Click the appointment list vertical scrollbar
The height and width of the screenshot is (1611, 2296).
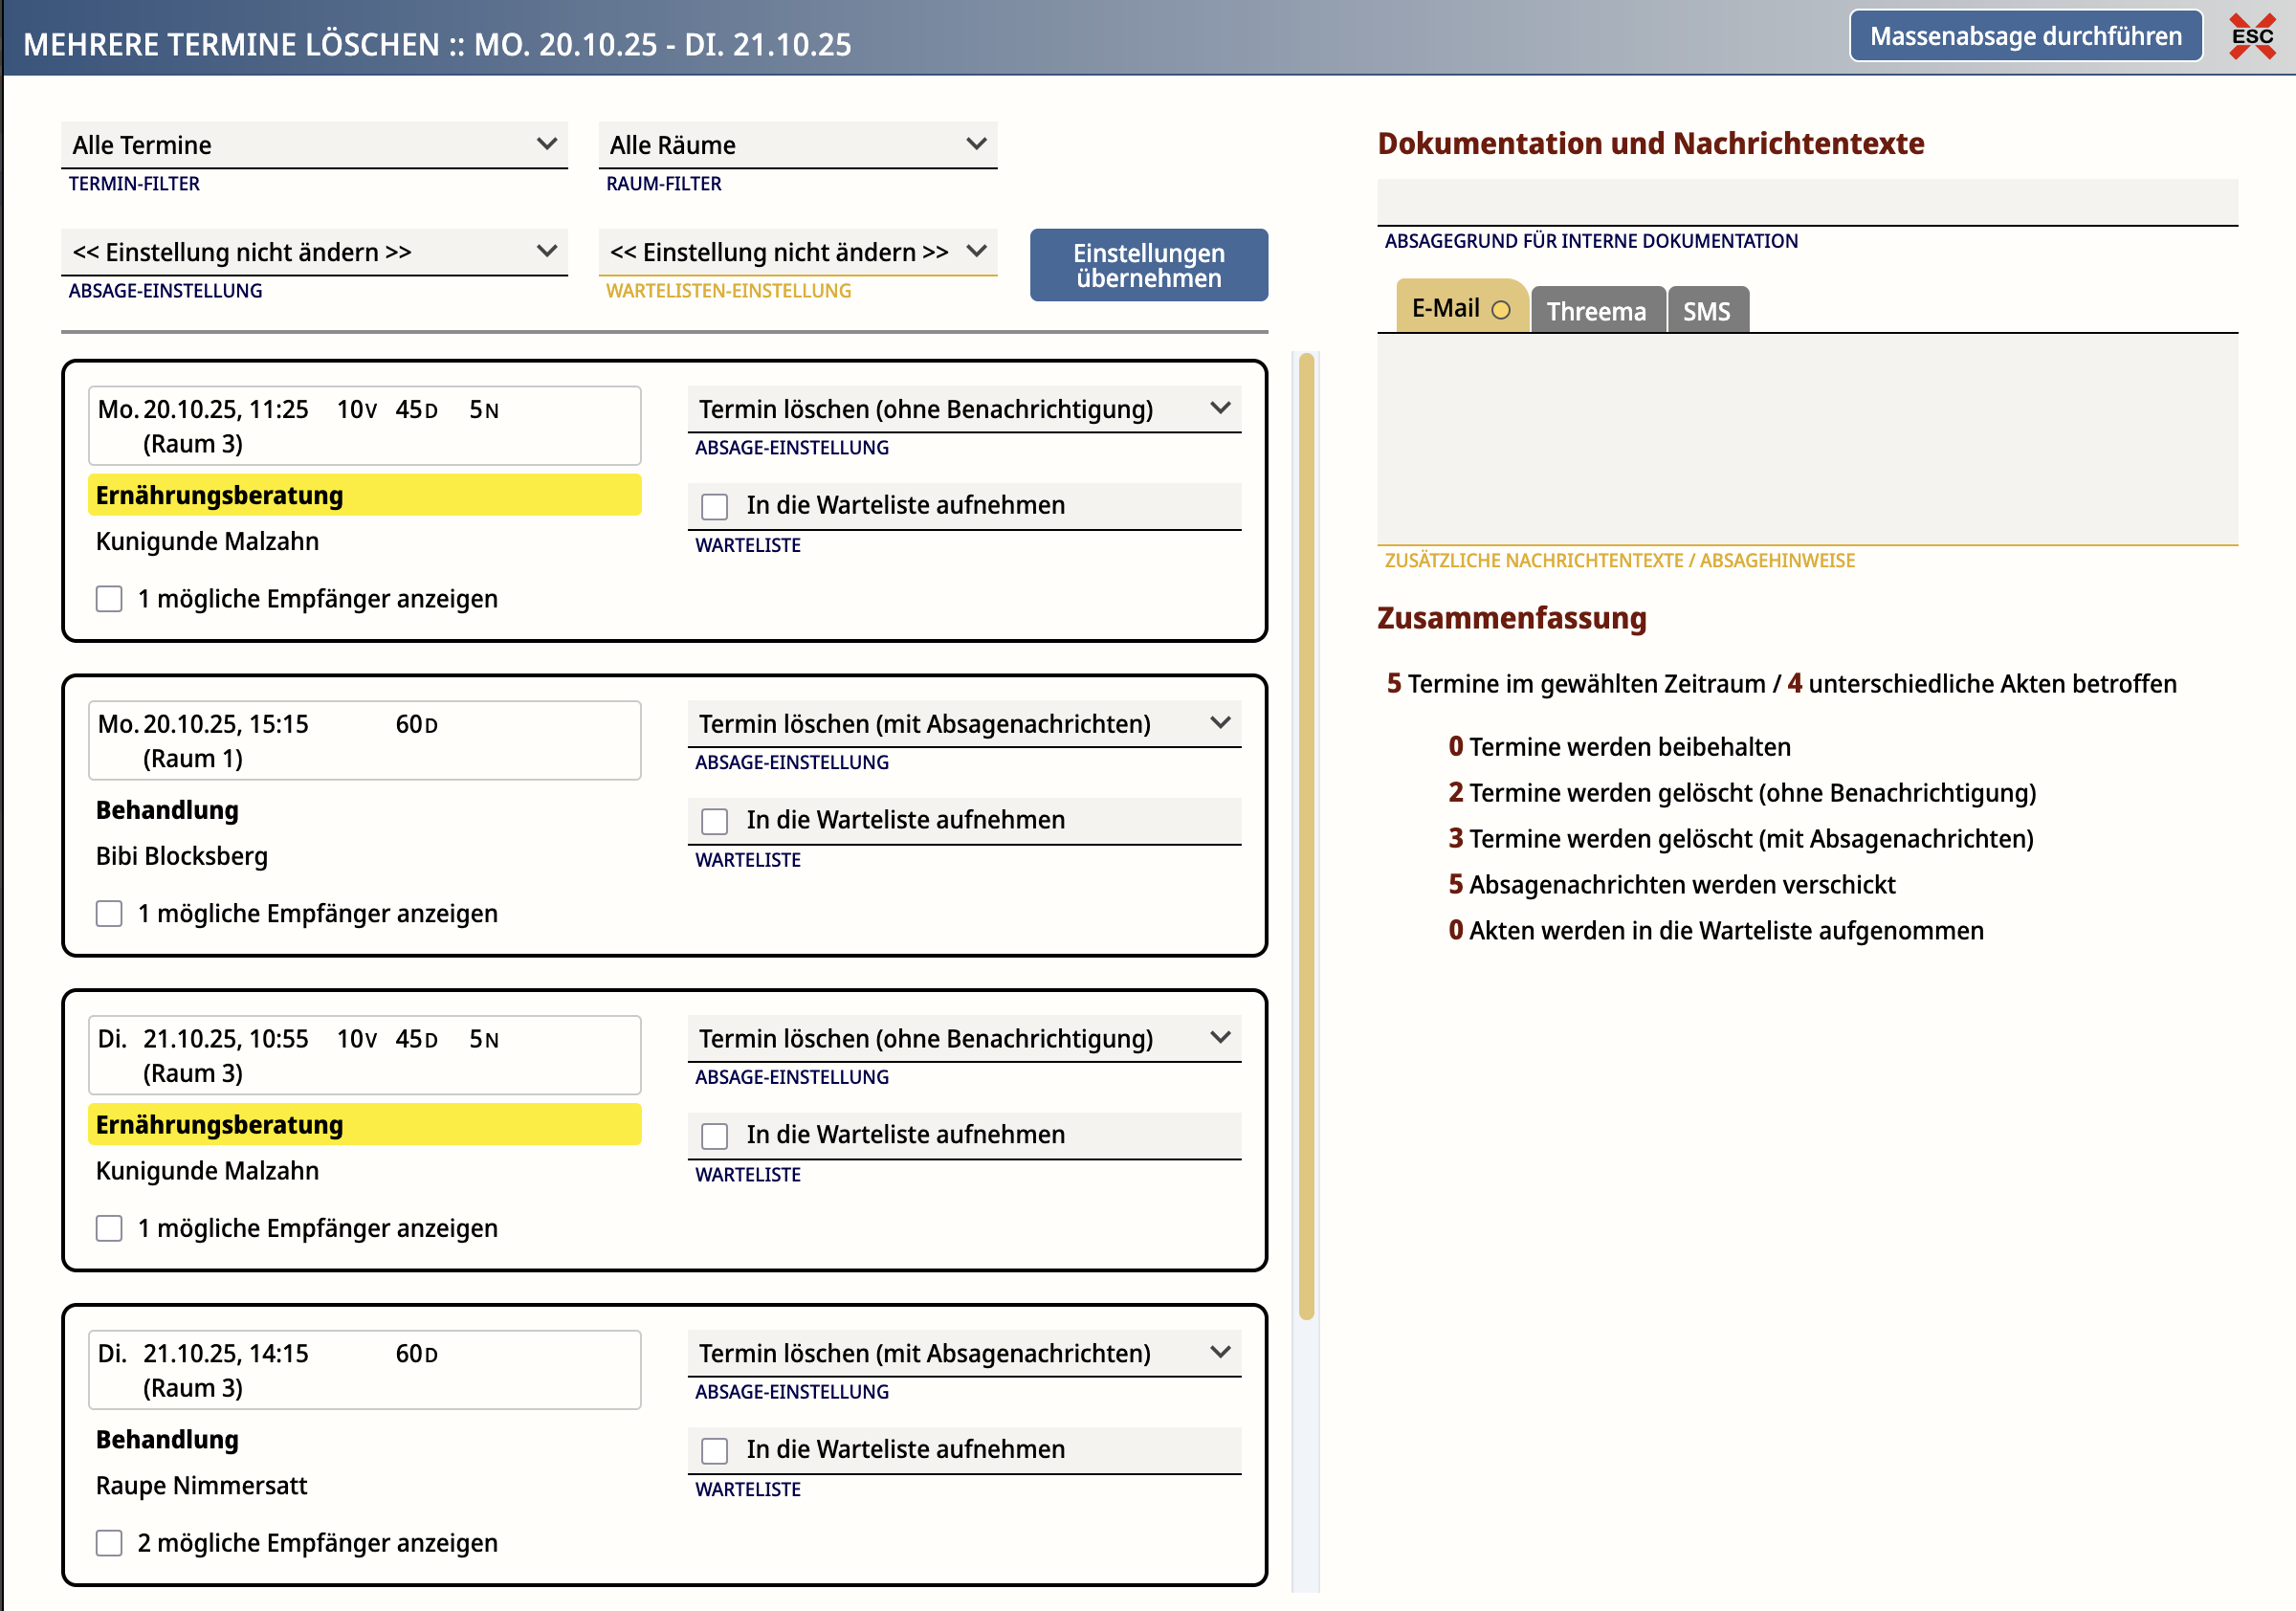coord(1305,835)
